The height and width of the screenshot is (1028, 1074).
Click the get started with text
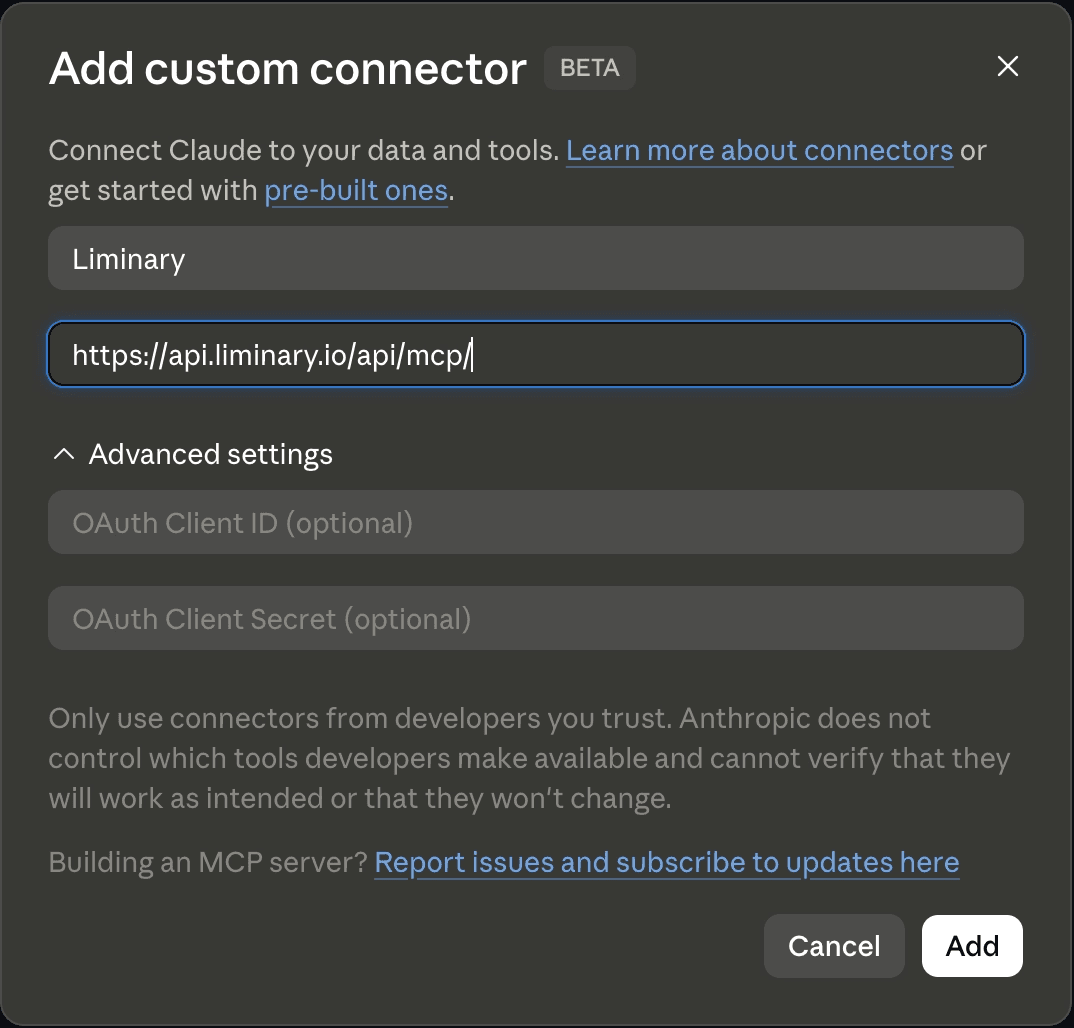[152, 190]
